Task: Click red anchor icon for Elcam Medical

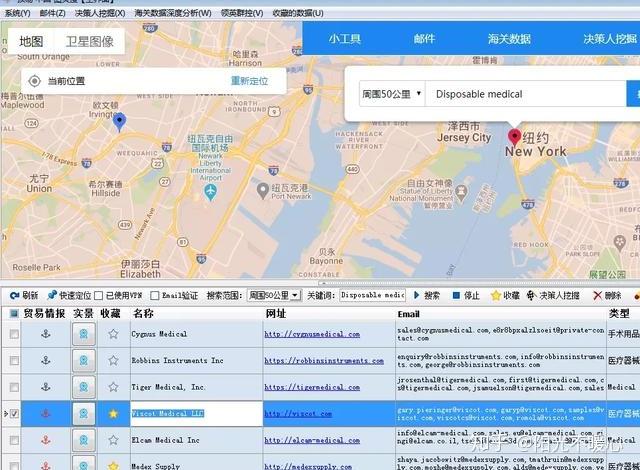Action: point(46,440)
